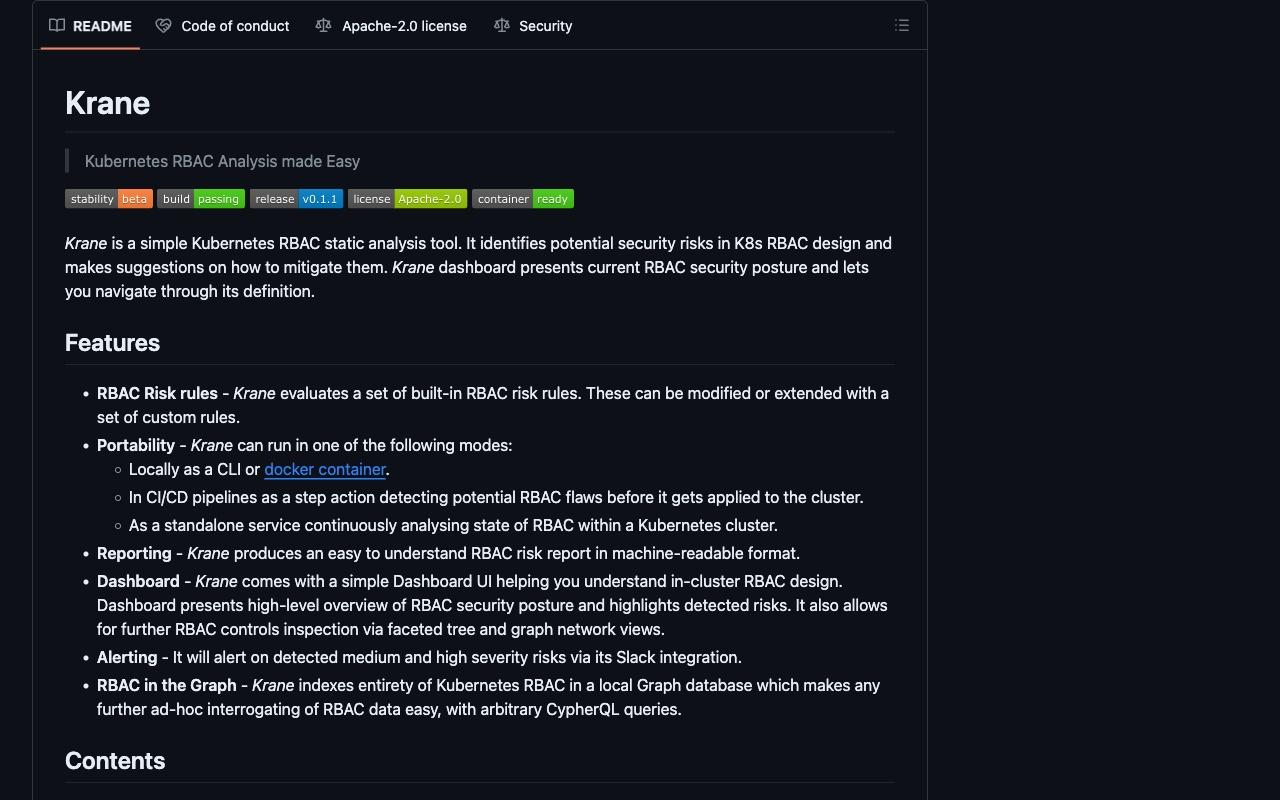Click the 'RBAC in the Graph' bold text
Screen dimensions: 1280x800
coord(167,685)
